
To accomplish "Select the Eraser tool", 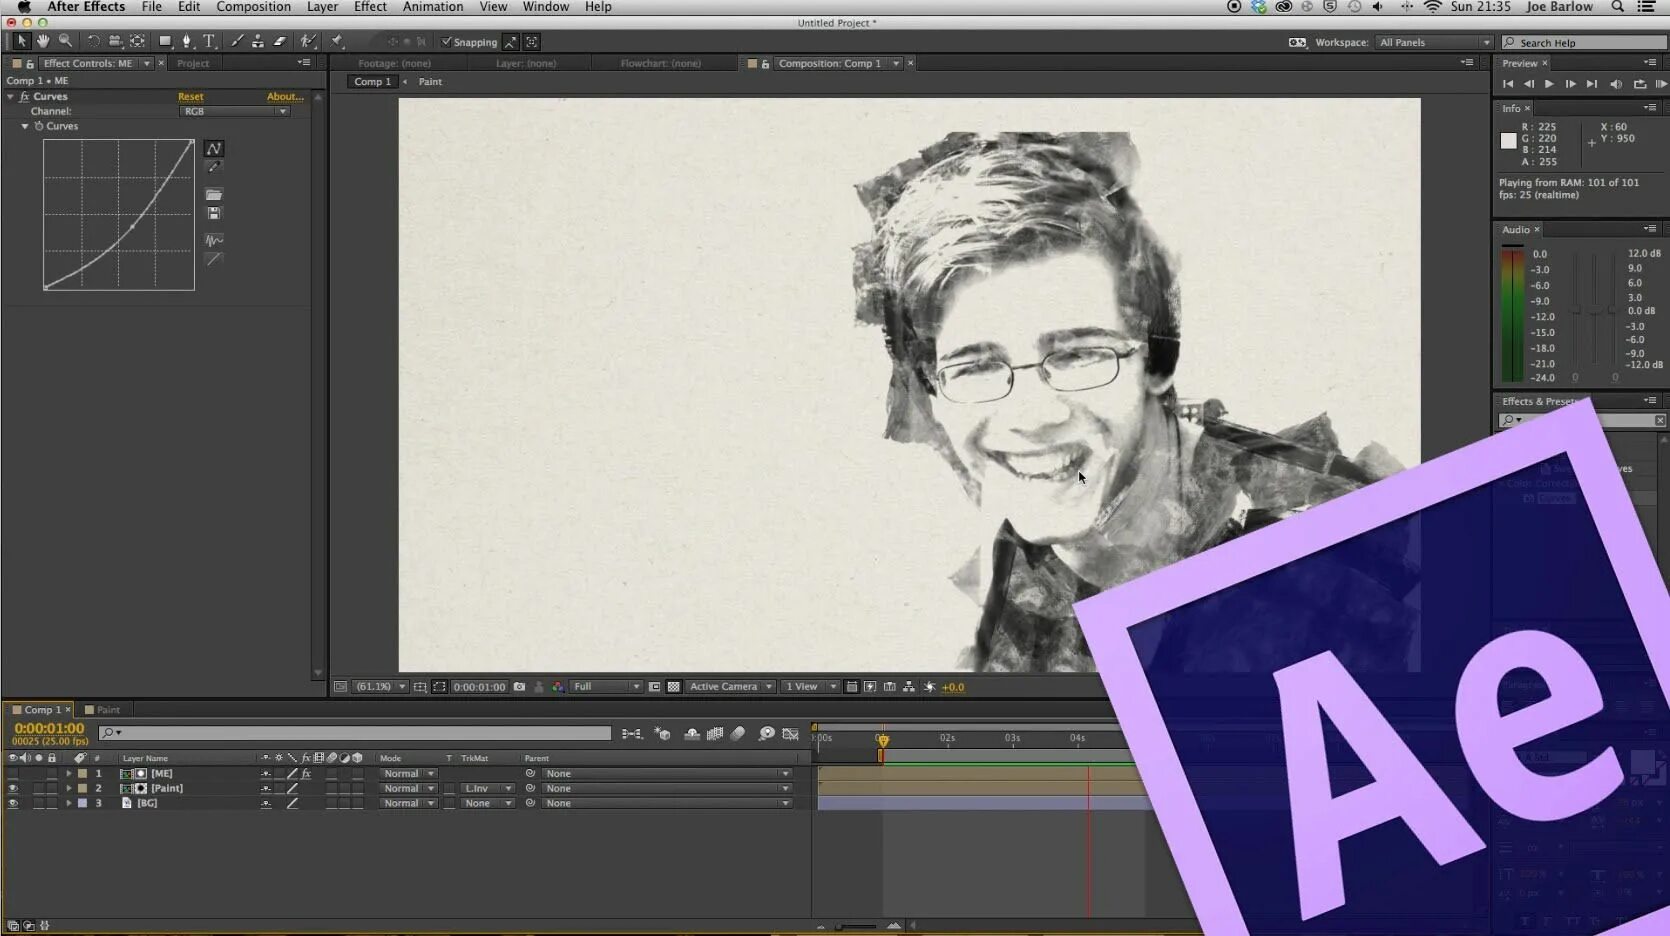I will click(280, 41).
